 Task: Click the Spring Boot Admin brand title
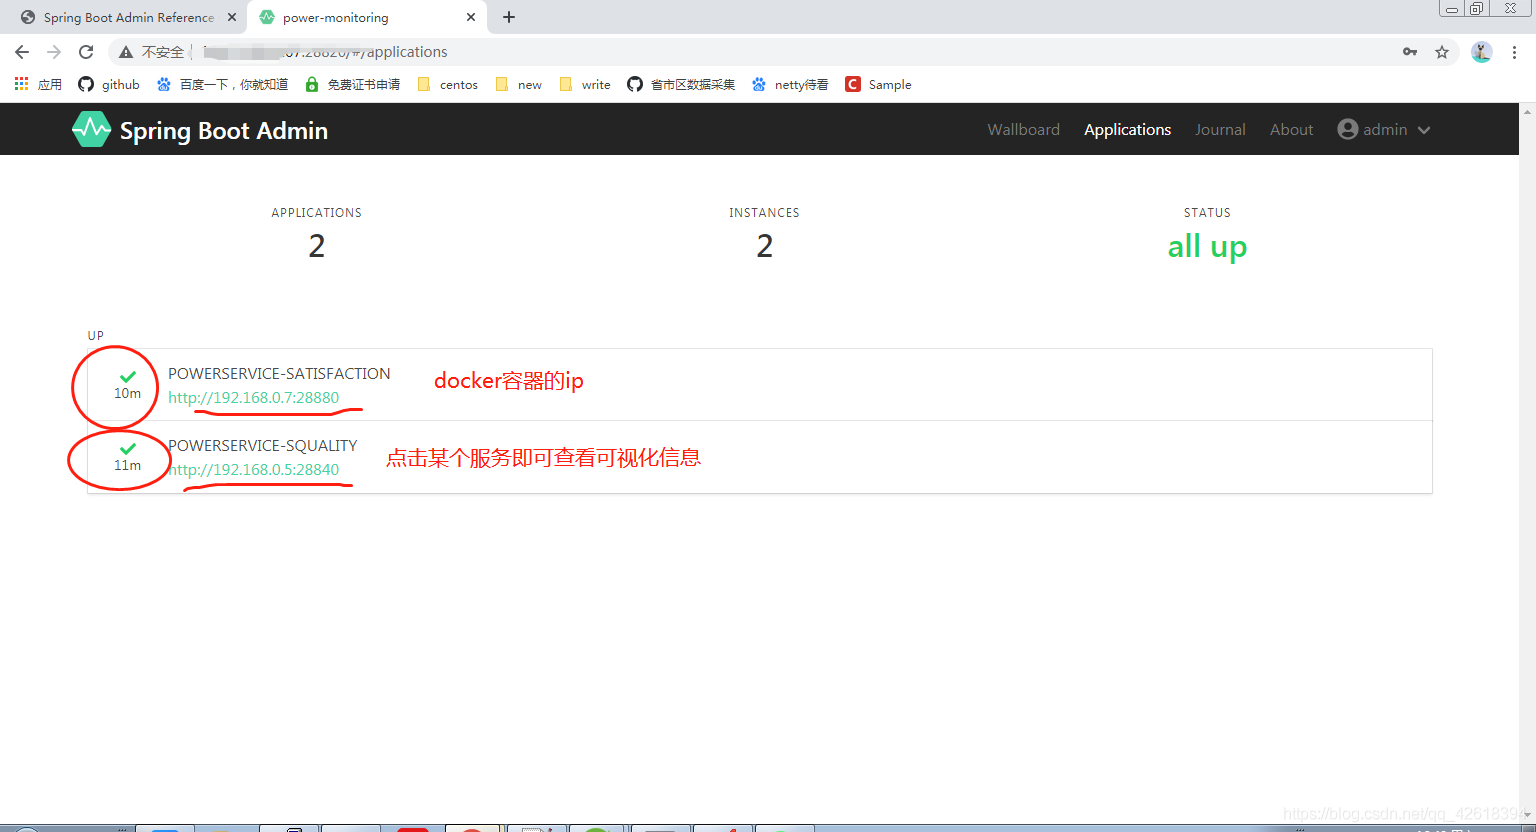point(224,131)
